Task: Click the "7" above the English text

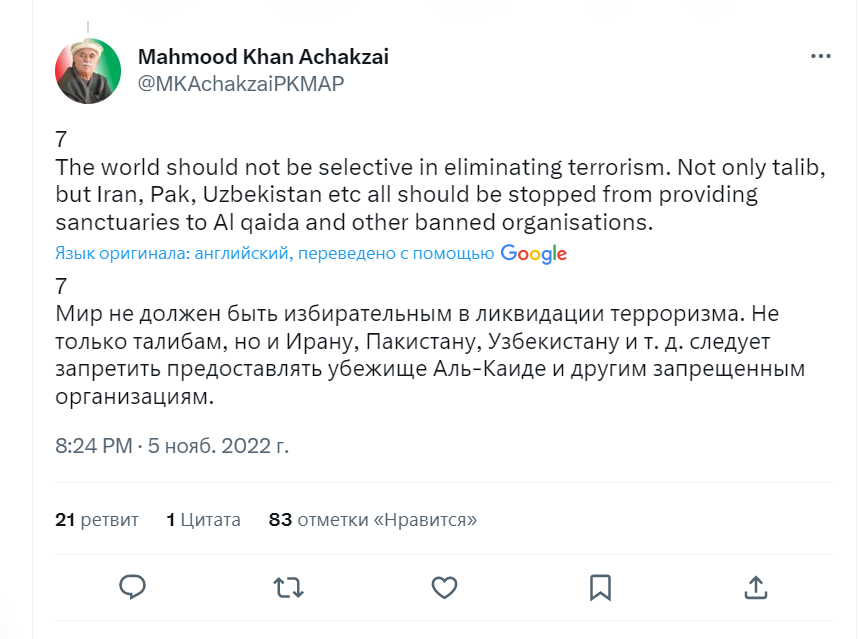Action: click(61, 140)
